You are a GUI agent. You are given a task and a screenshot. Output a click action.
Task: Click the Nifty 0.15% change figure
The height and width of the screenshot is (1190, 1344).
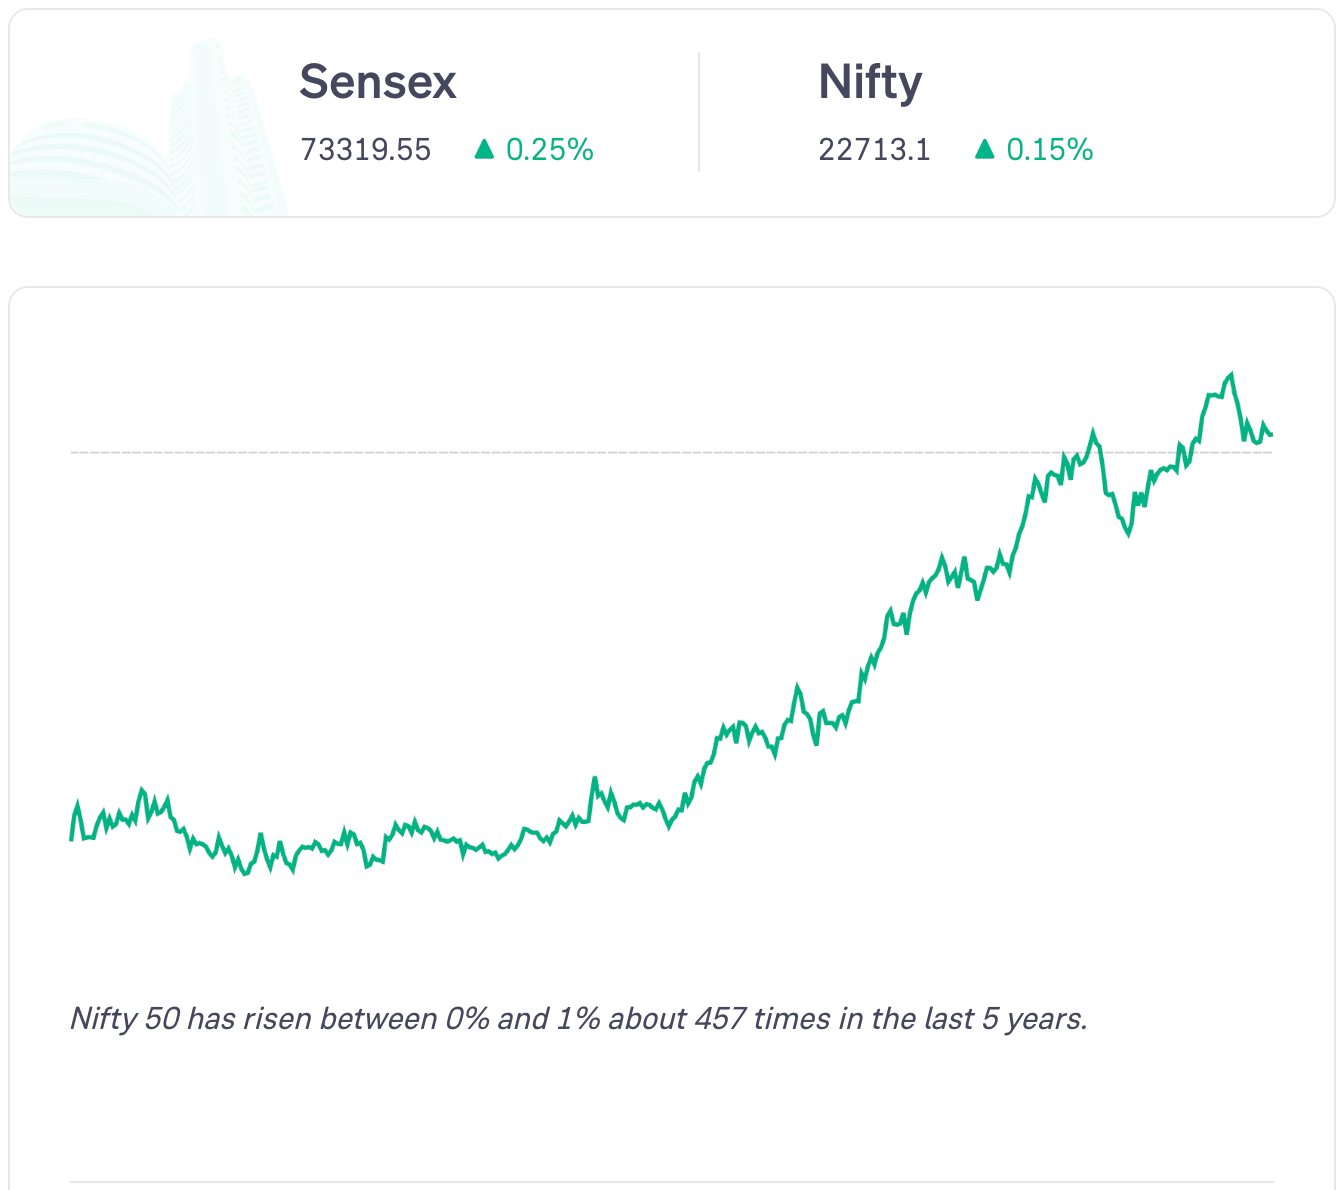(1050, 150)
